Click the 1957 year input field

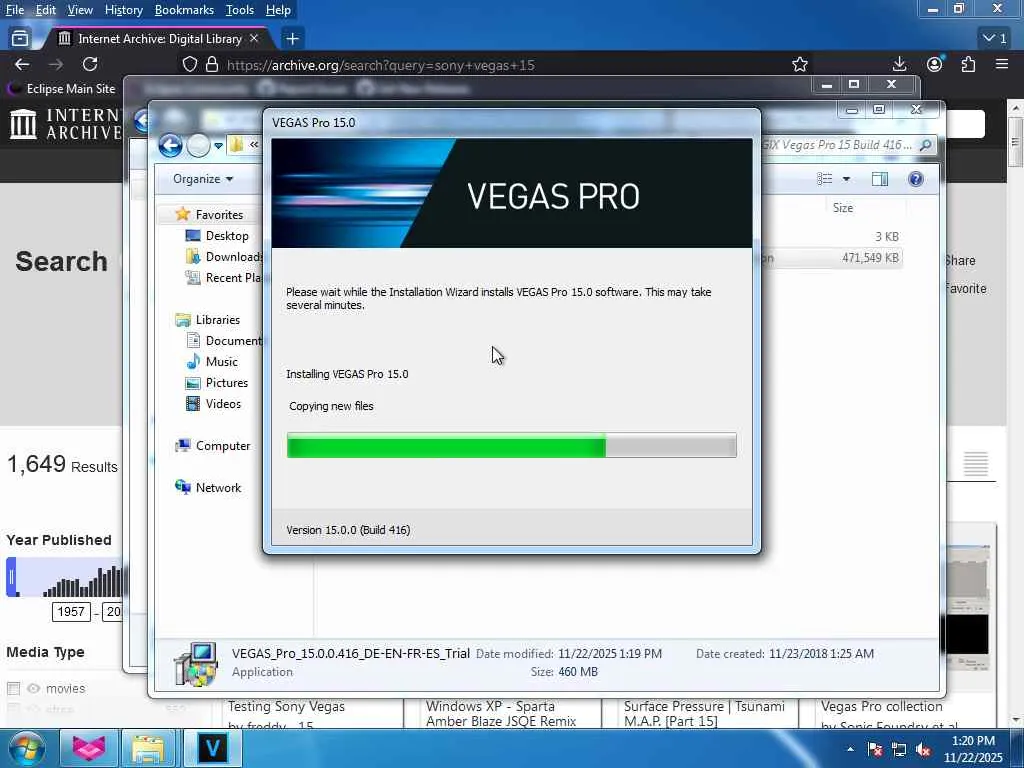click(71, 612)
